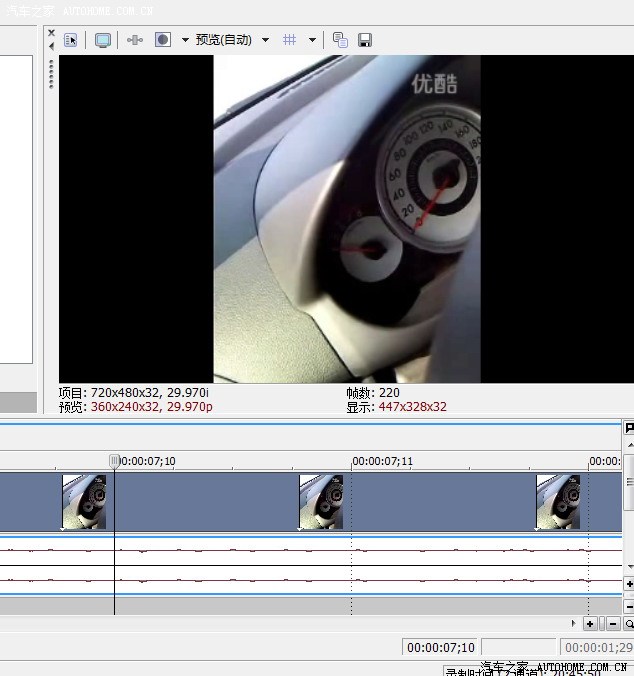Copy preview snapshot to clipboard
The width and height of the screenshot is (634, 676).
340,40
